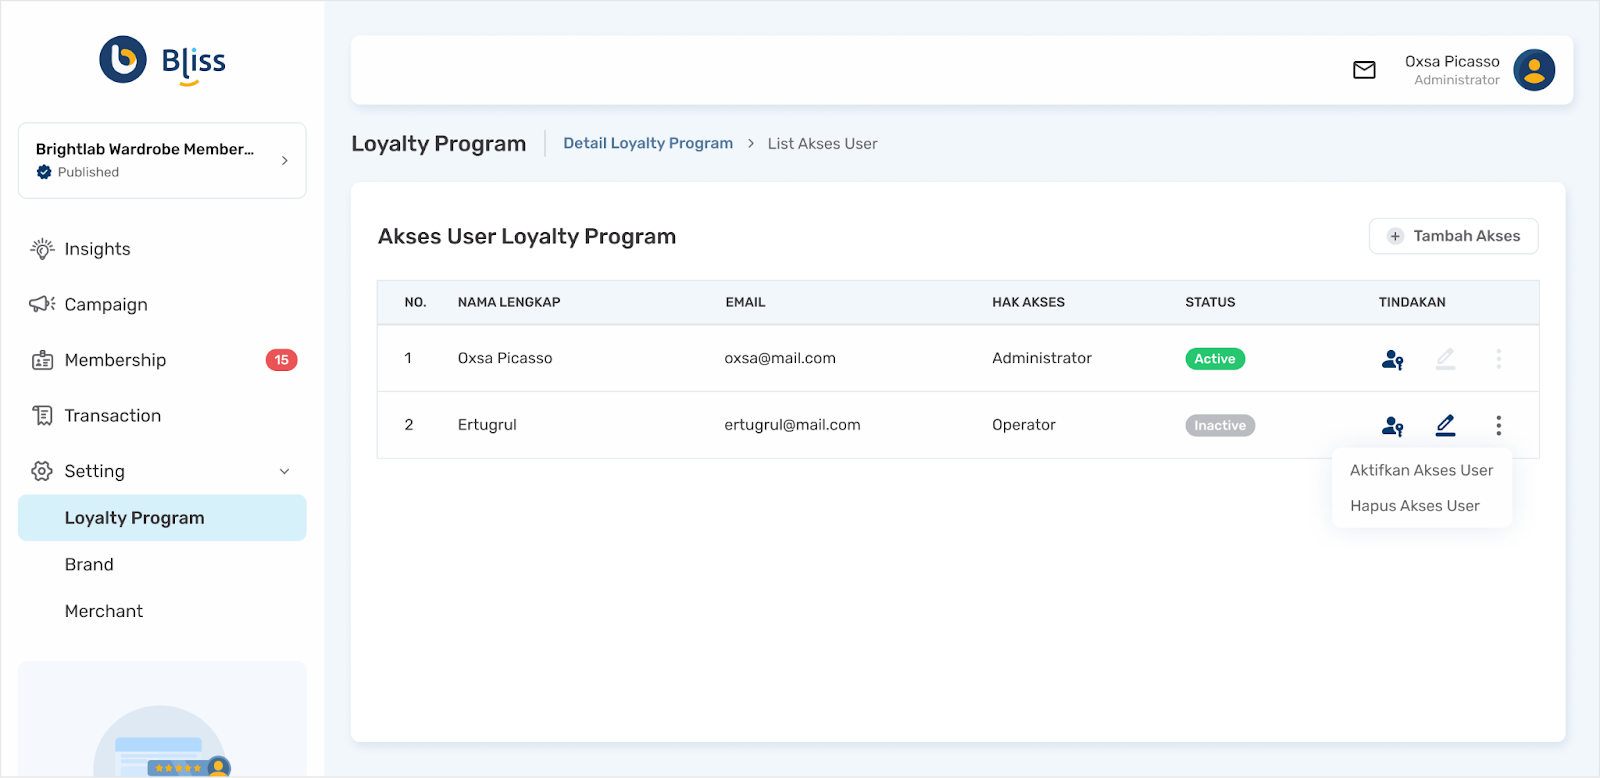Collapse the Setting submenu chevron

point(284,471)
